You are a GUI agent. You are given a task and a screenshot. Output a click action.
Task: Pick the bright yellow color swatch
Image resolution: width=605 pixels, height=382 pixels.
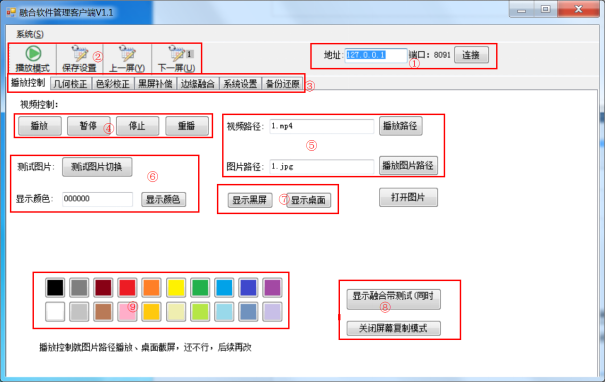(x=176, y=287)
